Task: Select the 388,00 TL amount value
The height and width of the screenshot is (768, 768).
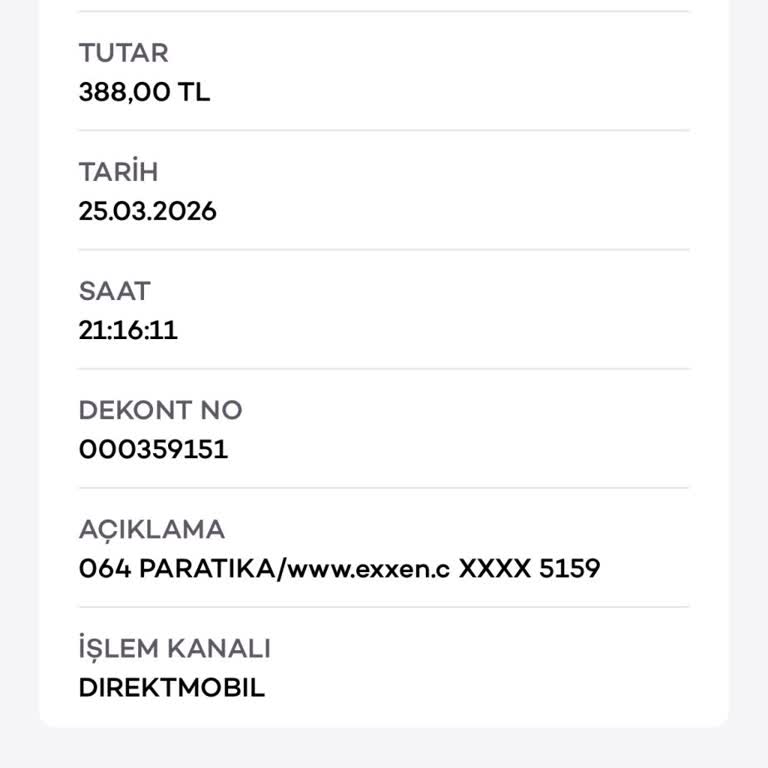Action: (x=144, y=92)
